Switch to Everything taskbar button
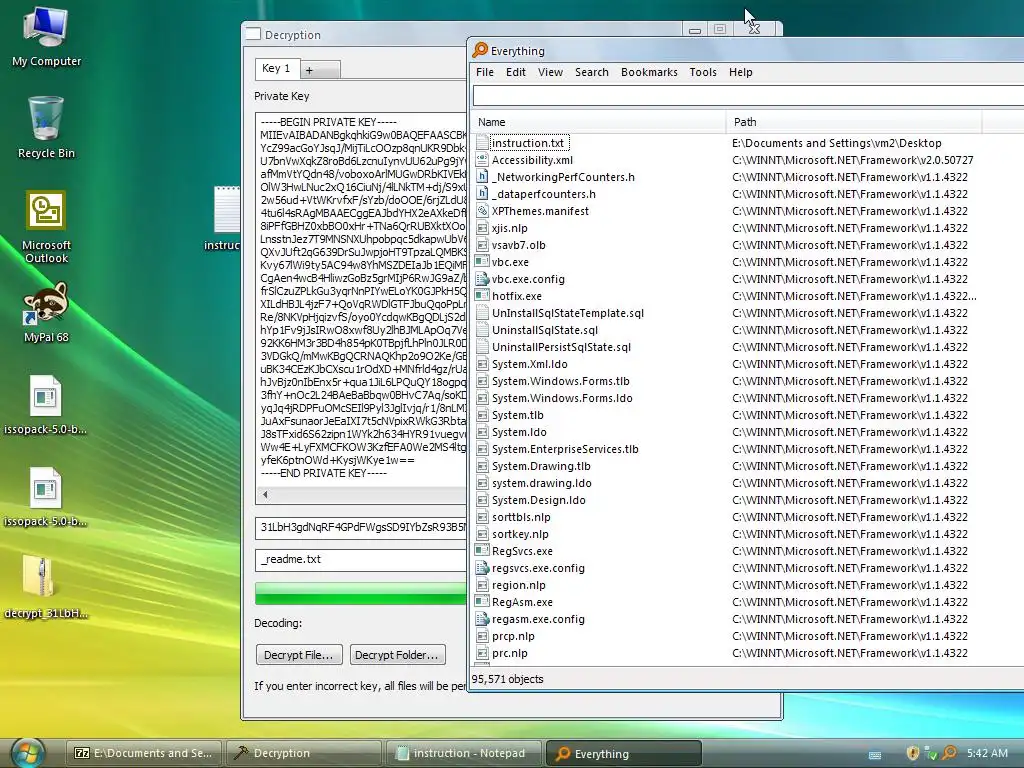The width and height of the screenshot is (1024, 768). tap(624, 754)
